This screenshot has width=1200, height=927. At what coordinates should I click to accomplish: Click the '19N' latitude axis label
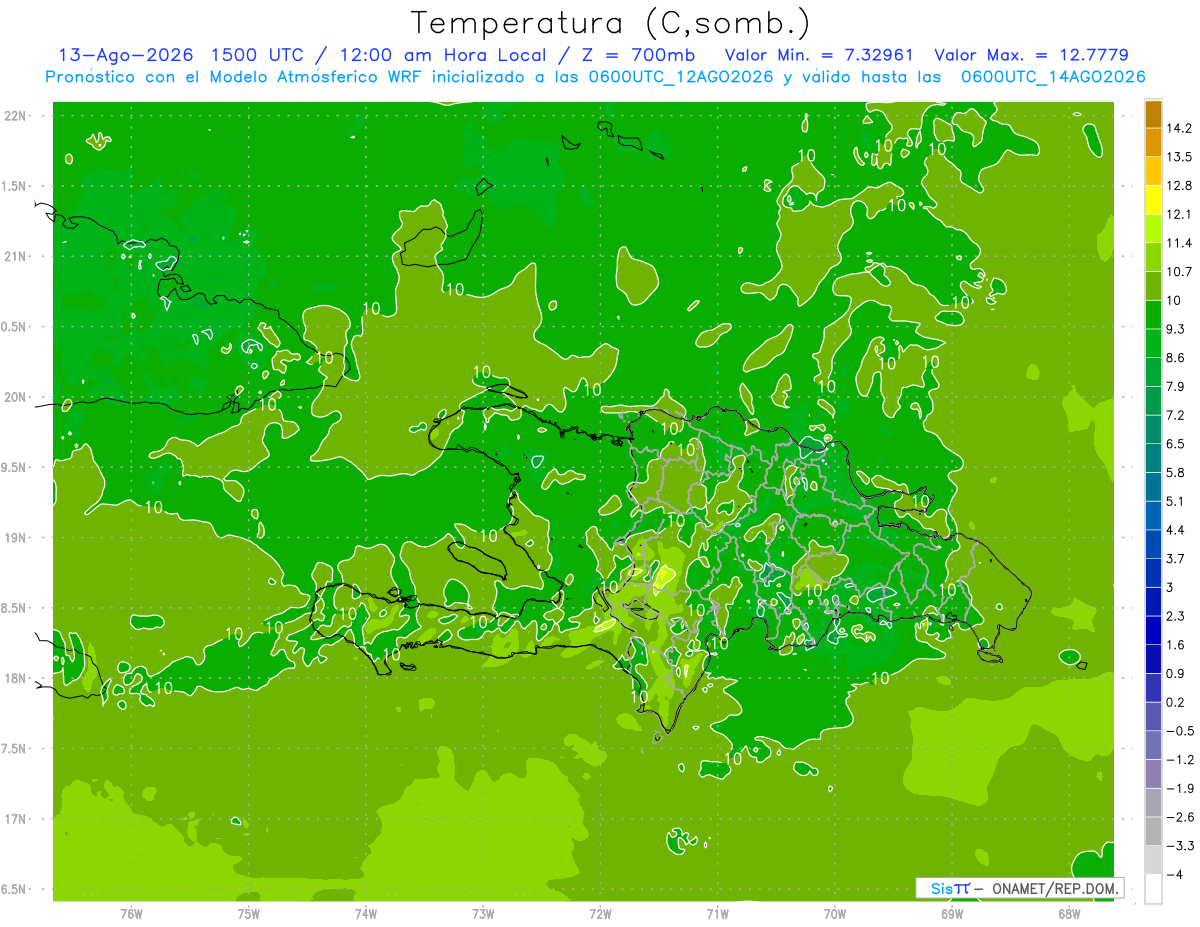(15, 538)
